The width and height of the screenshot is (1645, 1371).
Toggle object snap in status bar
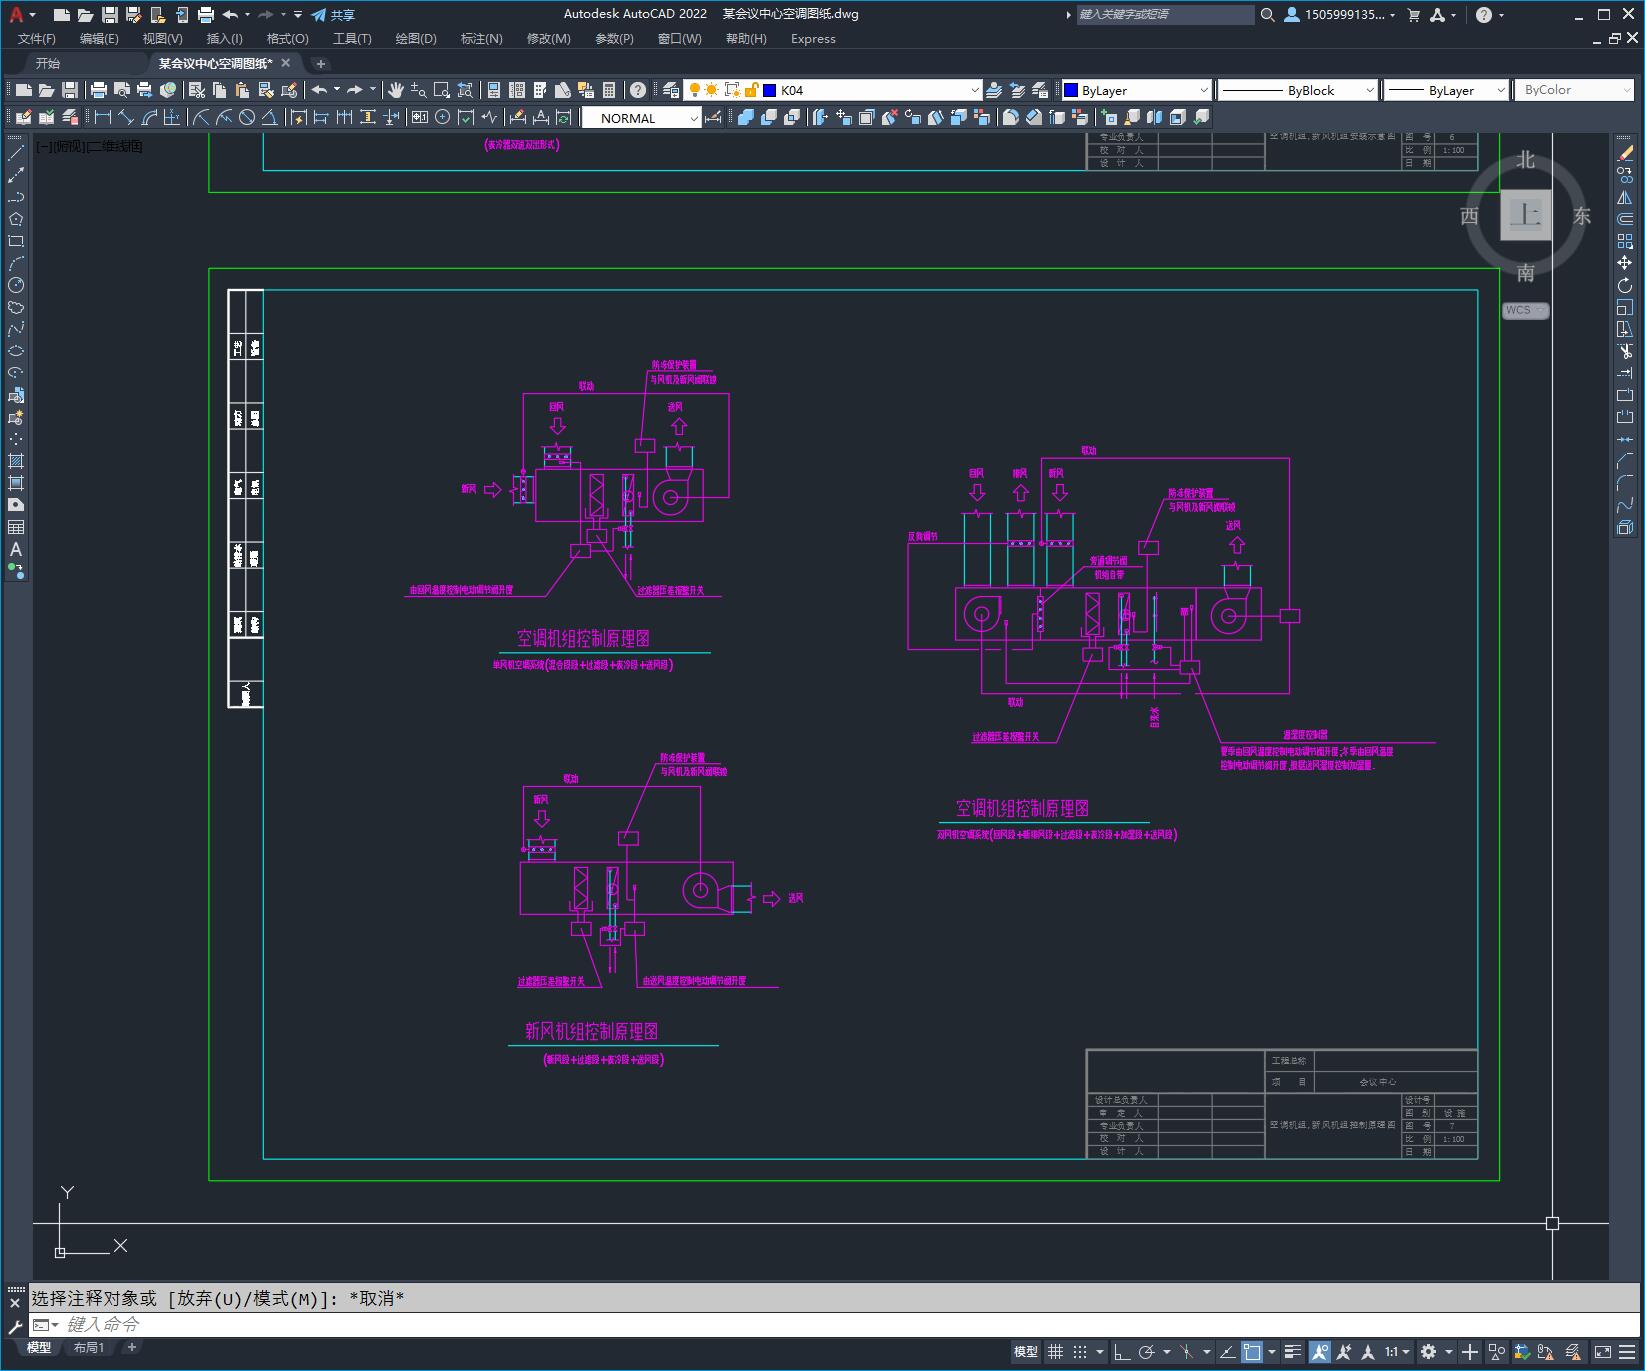point(1251,1352)
